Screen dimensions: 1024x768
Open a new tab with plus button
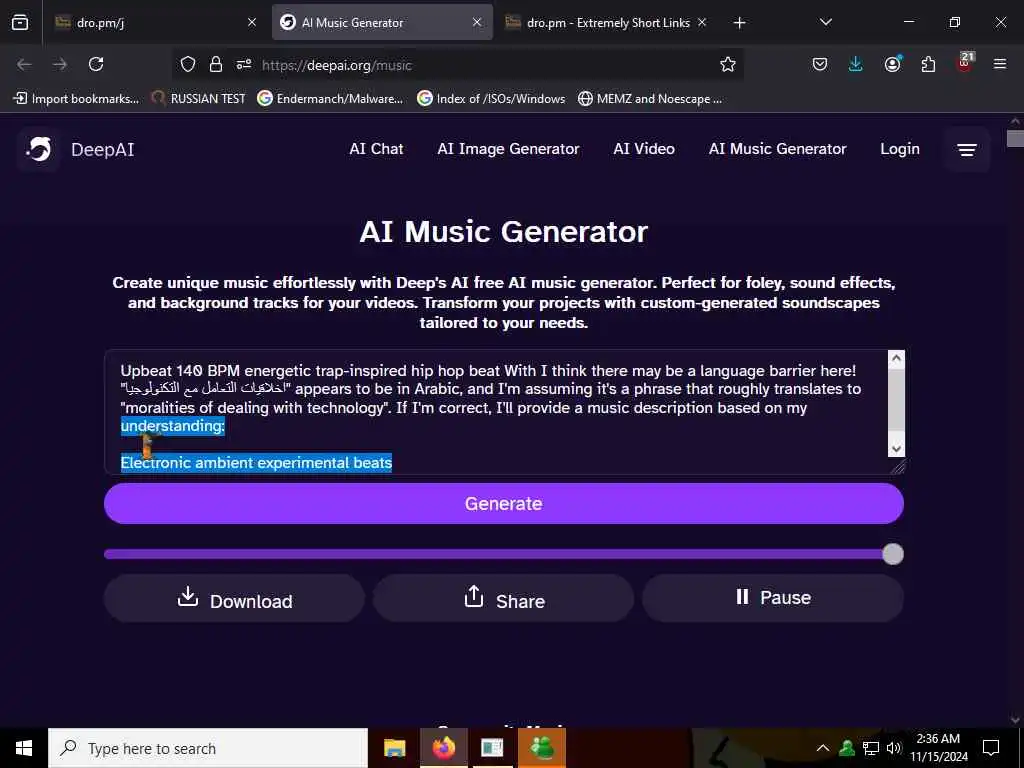point(739,23)
